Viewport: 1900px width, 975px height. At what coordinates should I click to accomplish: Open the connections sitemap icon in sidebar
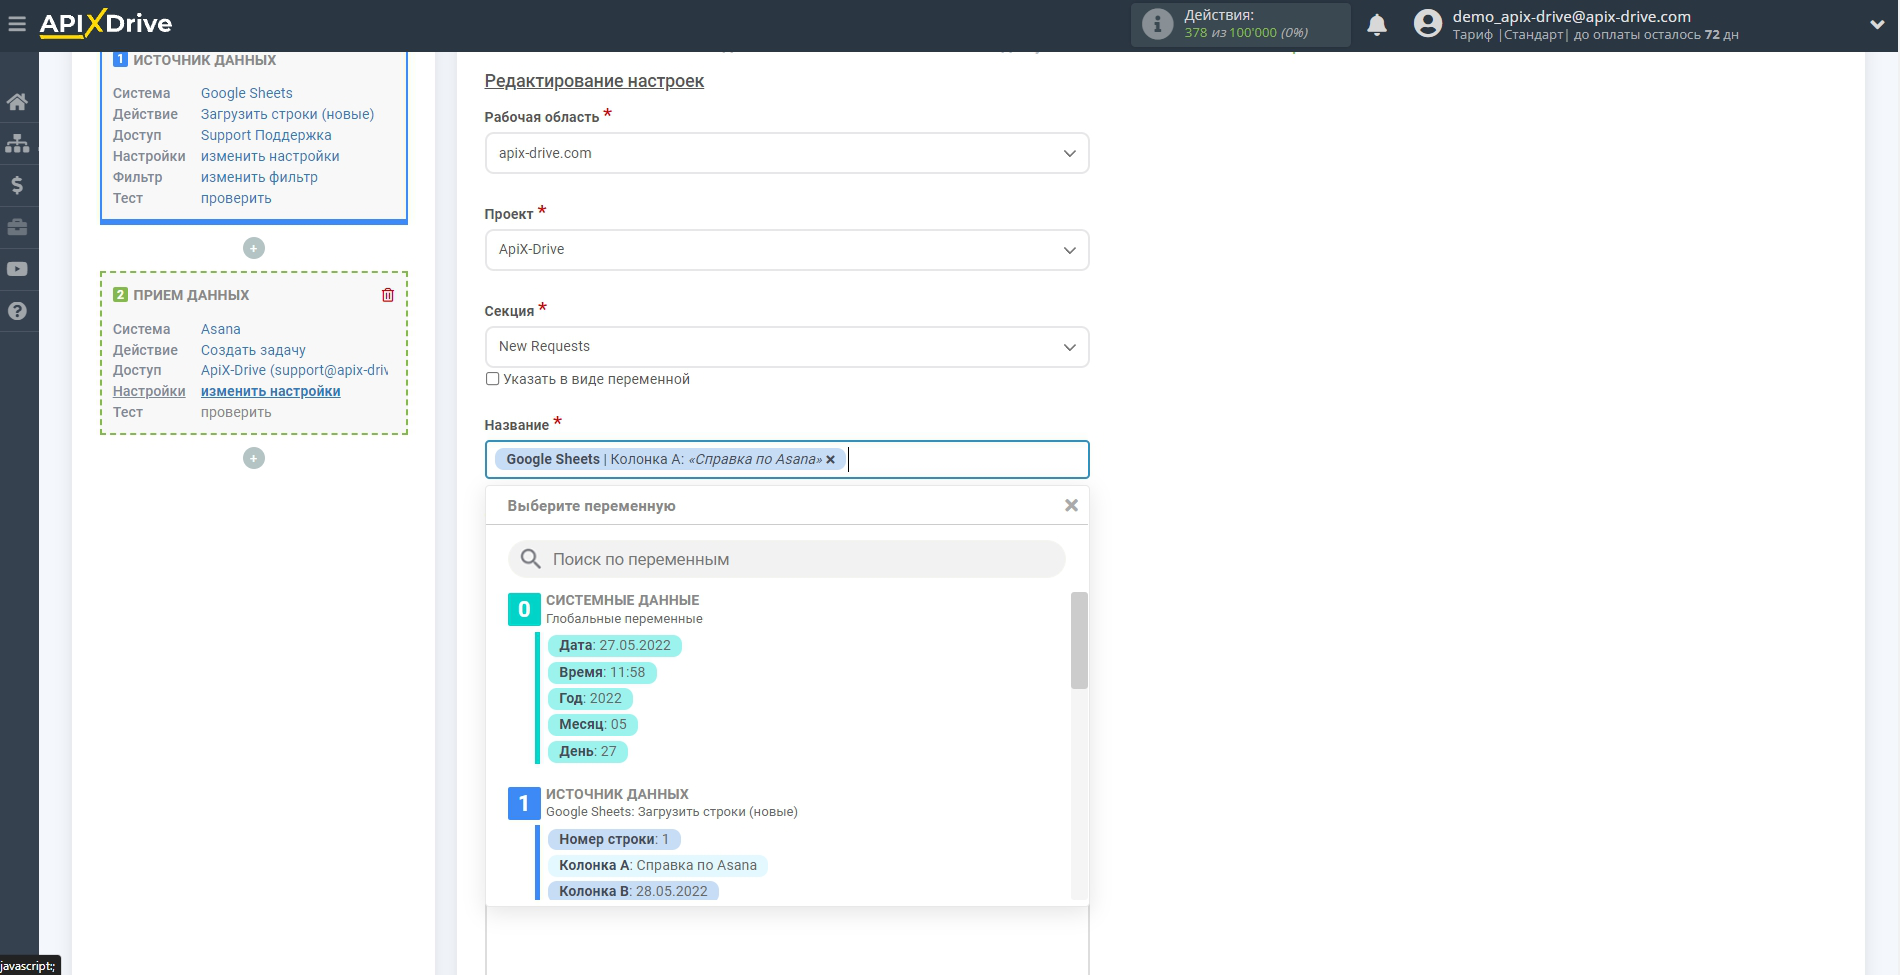pyautogui.click(x=17, y=143)
